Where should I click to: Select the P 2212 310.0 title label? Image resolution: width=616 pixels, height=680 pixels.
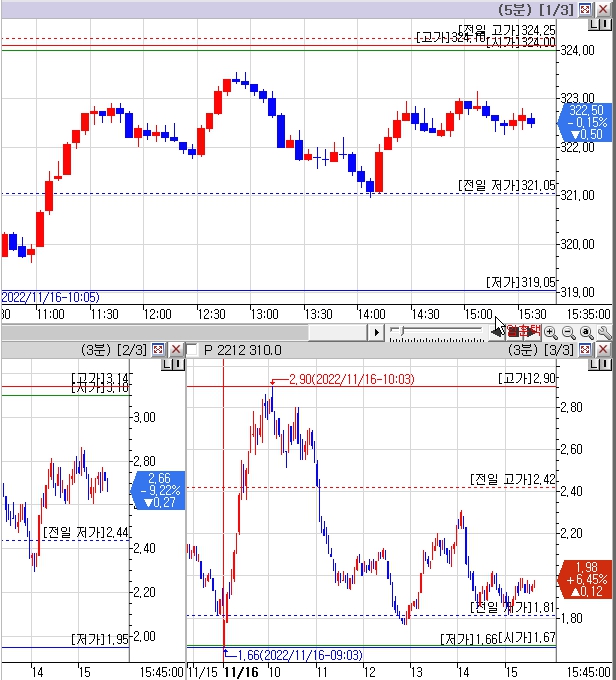[242, 350]
